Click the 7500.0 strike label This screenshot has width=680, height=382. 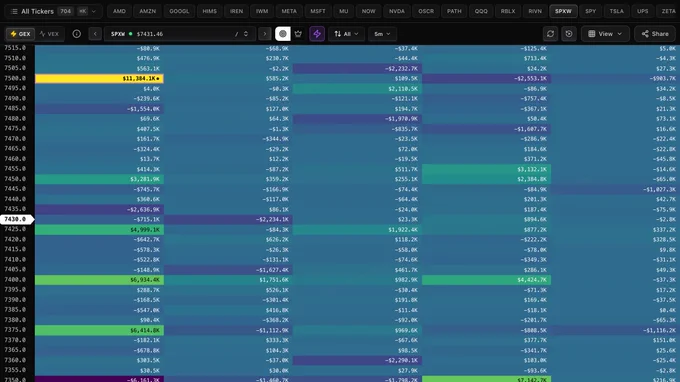[15, 78]
